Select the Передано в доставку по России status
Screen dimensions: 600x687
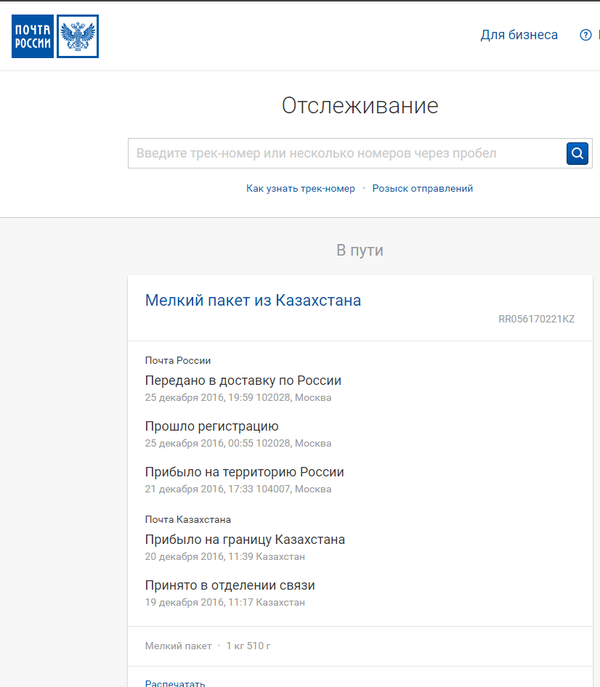(243, 380)
